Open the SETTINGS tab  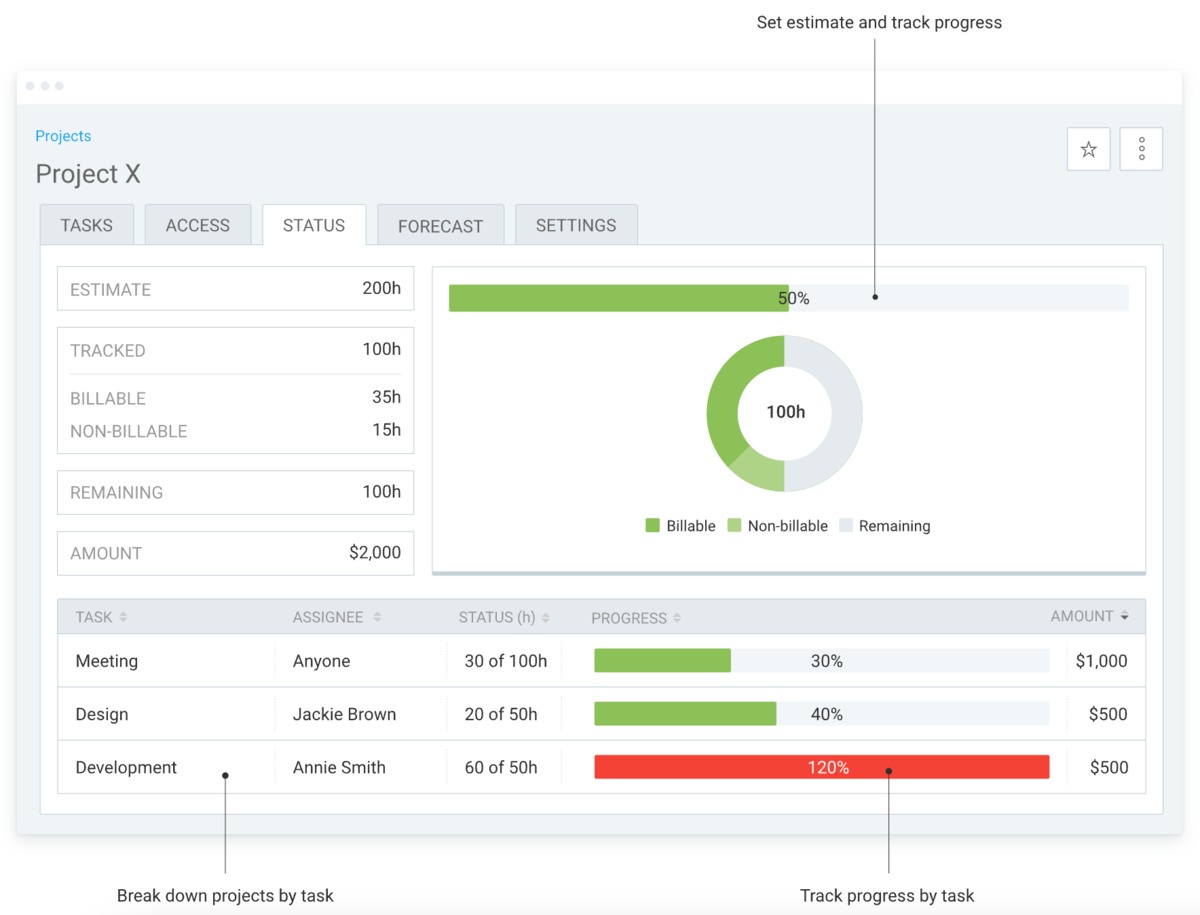[x=576, y=225]
